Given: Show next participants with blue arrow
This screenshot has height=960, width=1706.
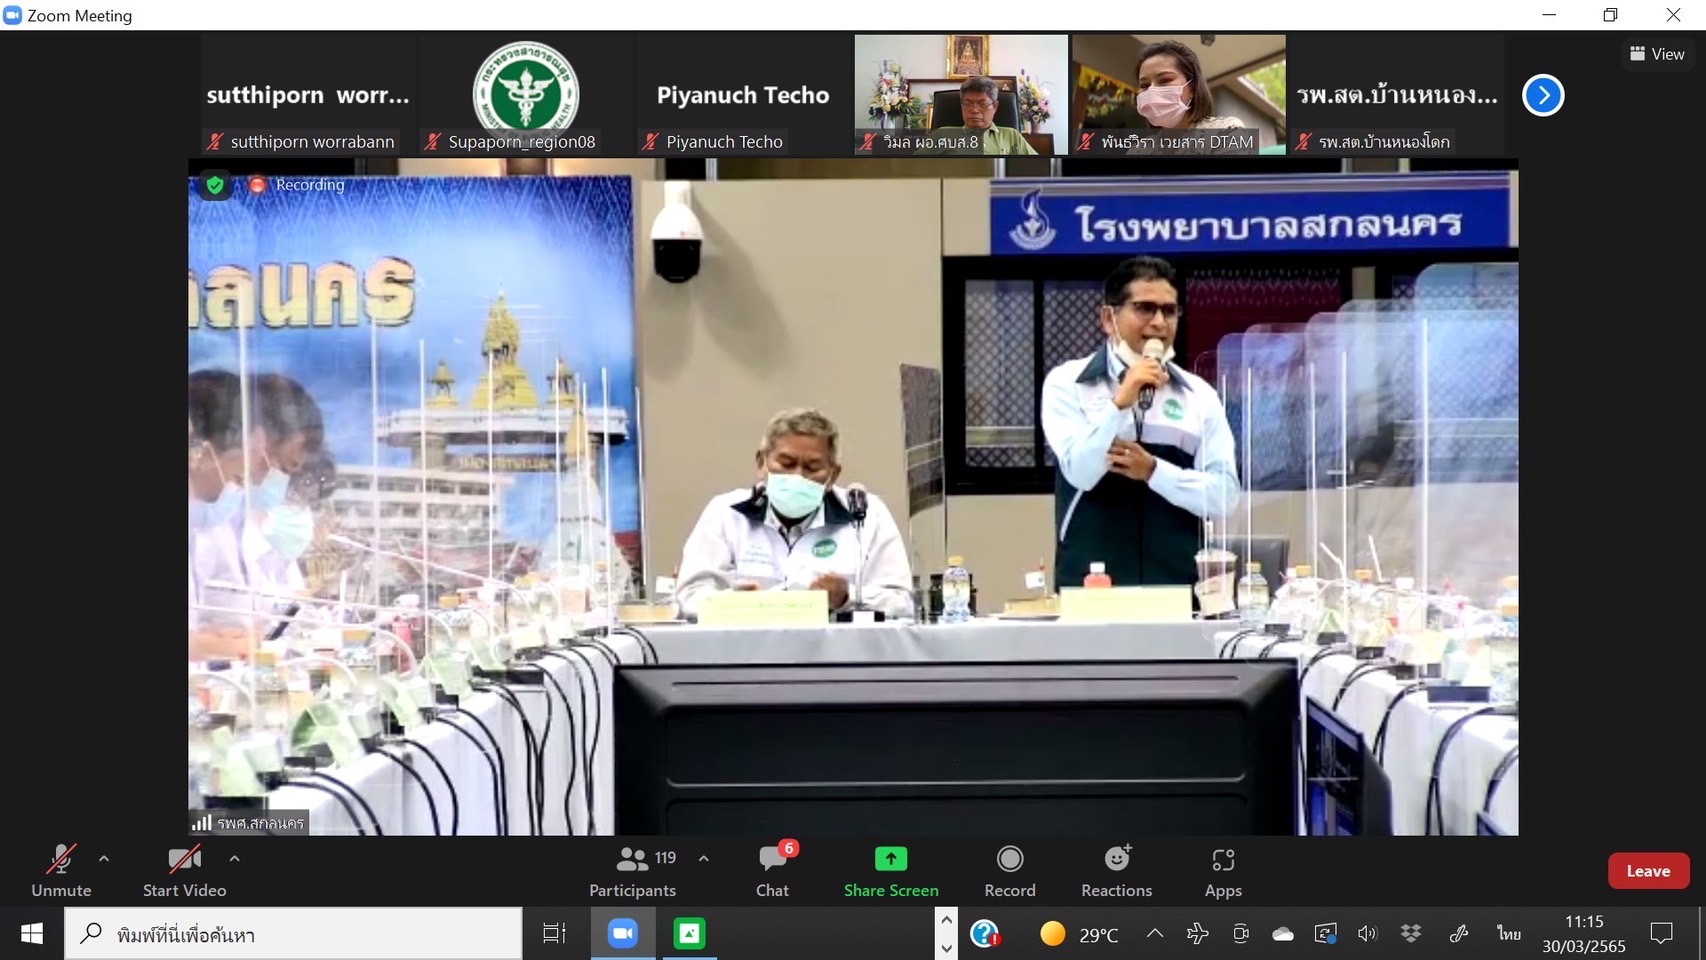Looking at the screenshot, I should click(x=1543, y=95).
